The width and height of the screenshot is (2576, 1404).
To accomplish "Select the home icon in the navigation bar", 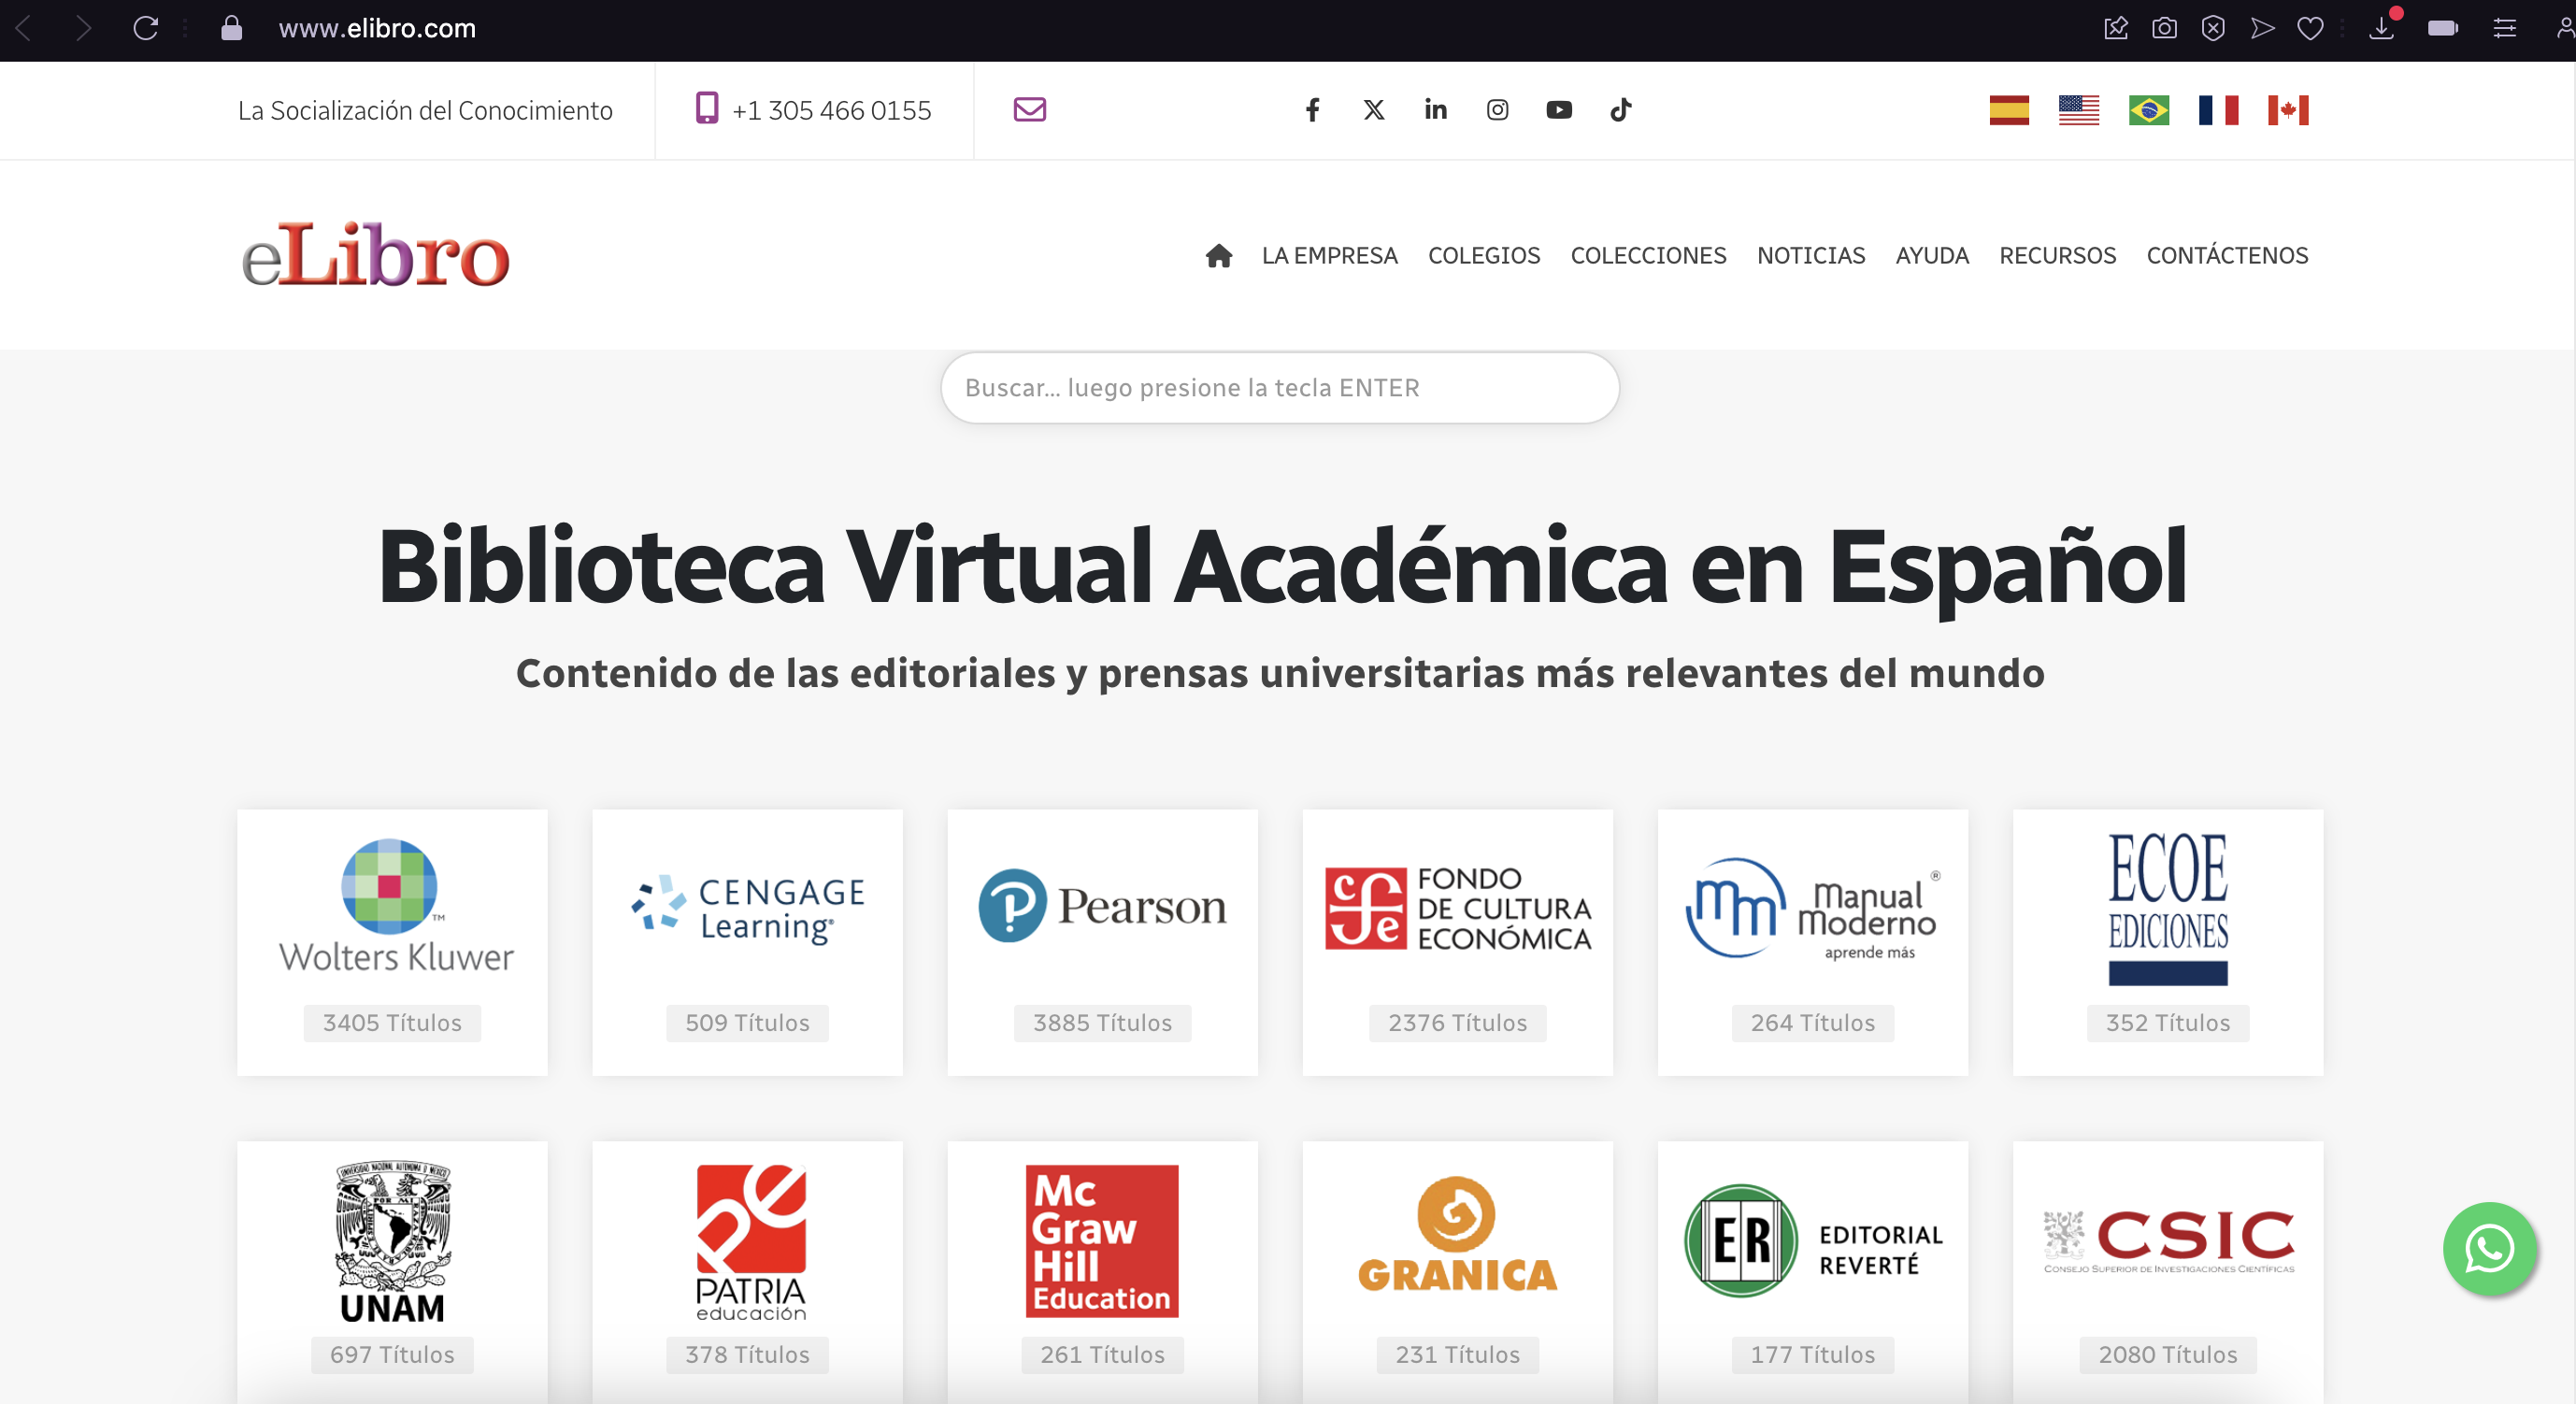I will click(x=1219, y=256).
